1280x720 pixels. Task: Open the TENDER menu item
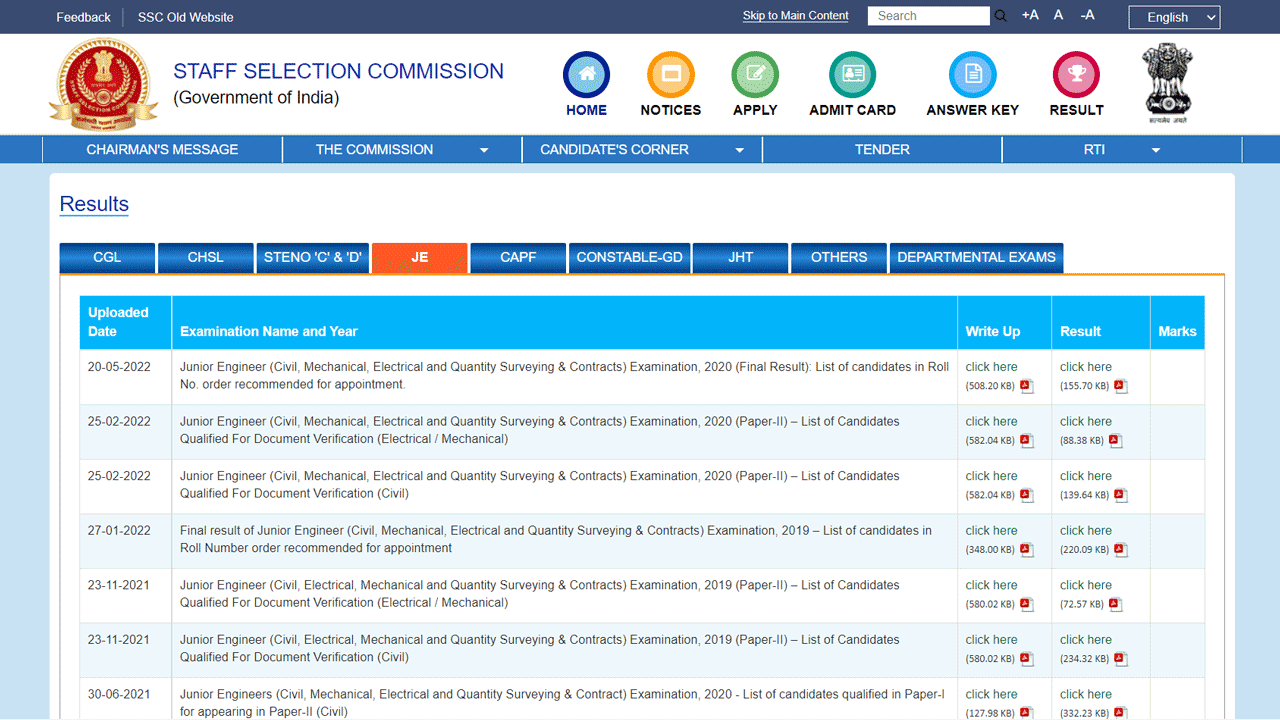(x=882, y=149)
